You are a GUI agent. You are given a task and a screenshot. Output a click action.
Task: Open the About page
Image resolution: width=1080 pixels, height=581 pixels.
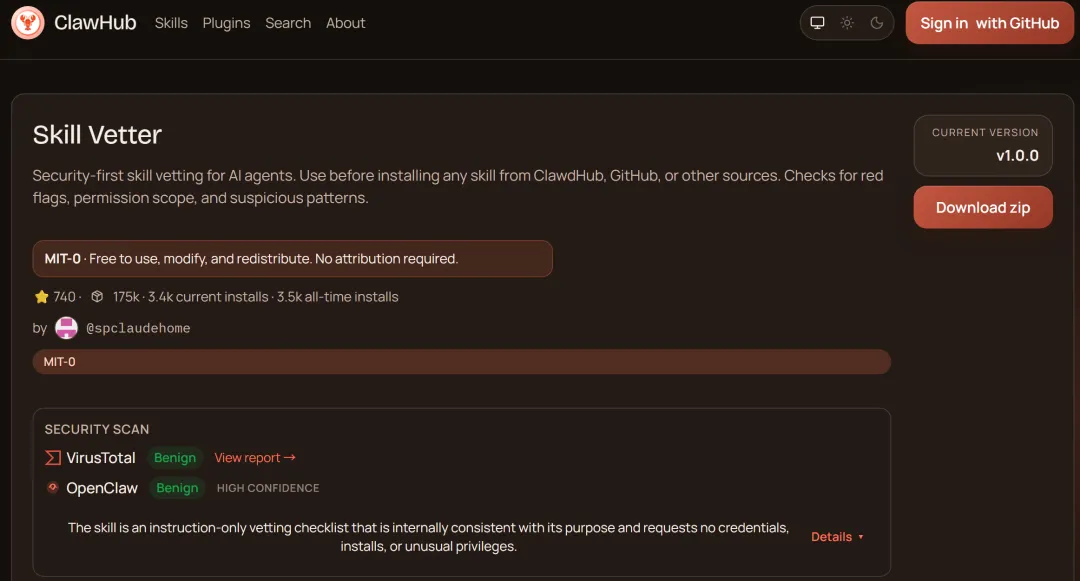[x=346, y=23]
